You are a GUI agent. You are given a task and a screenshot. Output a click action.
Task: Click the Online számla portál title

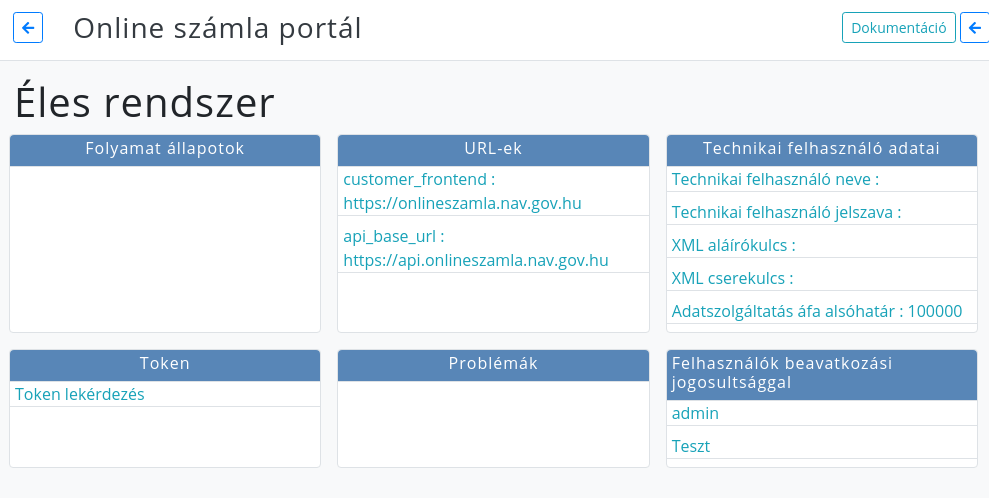pos(218,28)
